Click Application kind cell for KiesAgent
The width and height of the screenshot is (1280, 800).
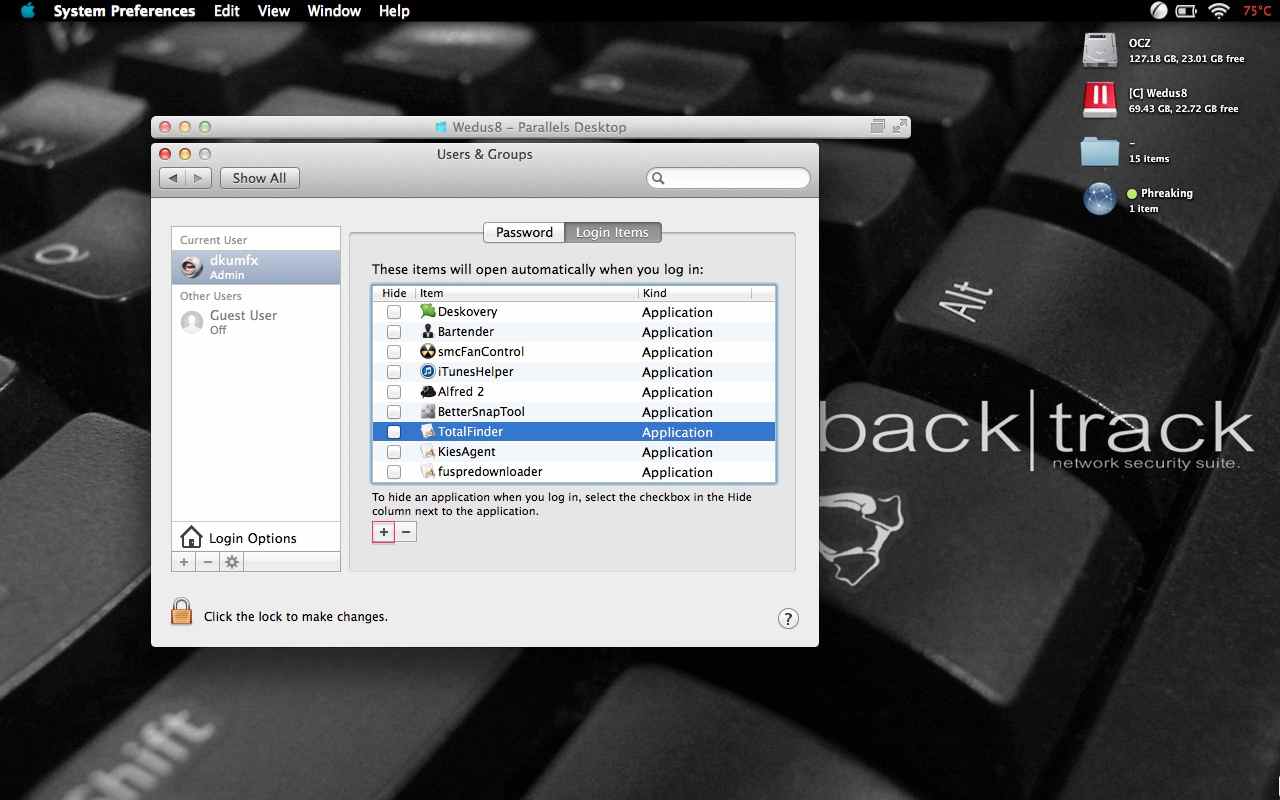[x=677, y=452]
